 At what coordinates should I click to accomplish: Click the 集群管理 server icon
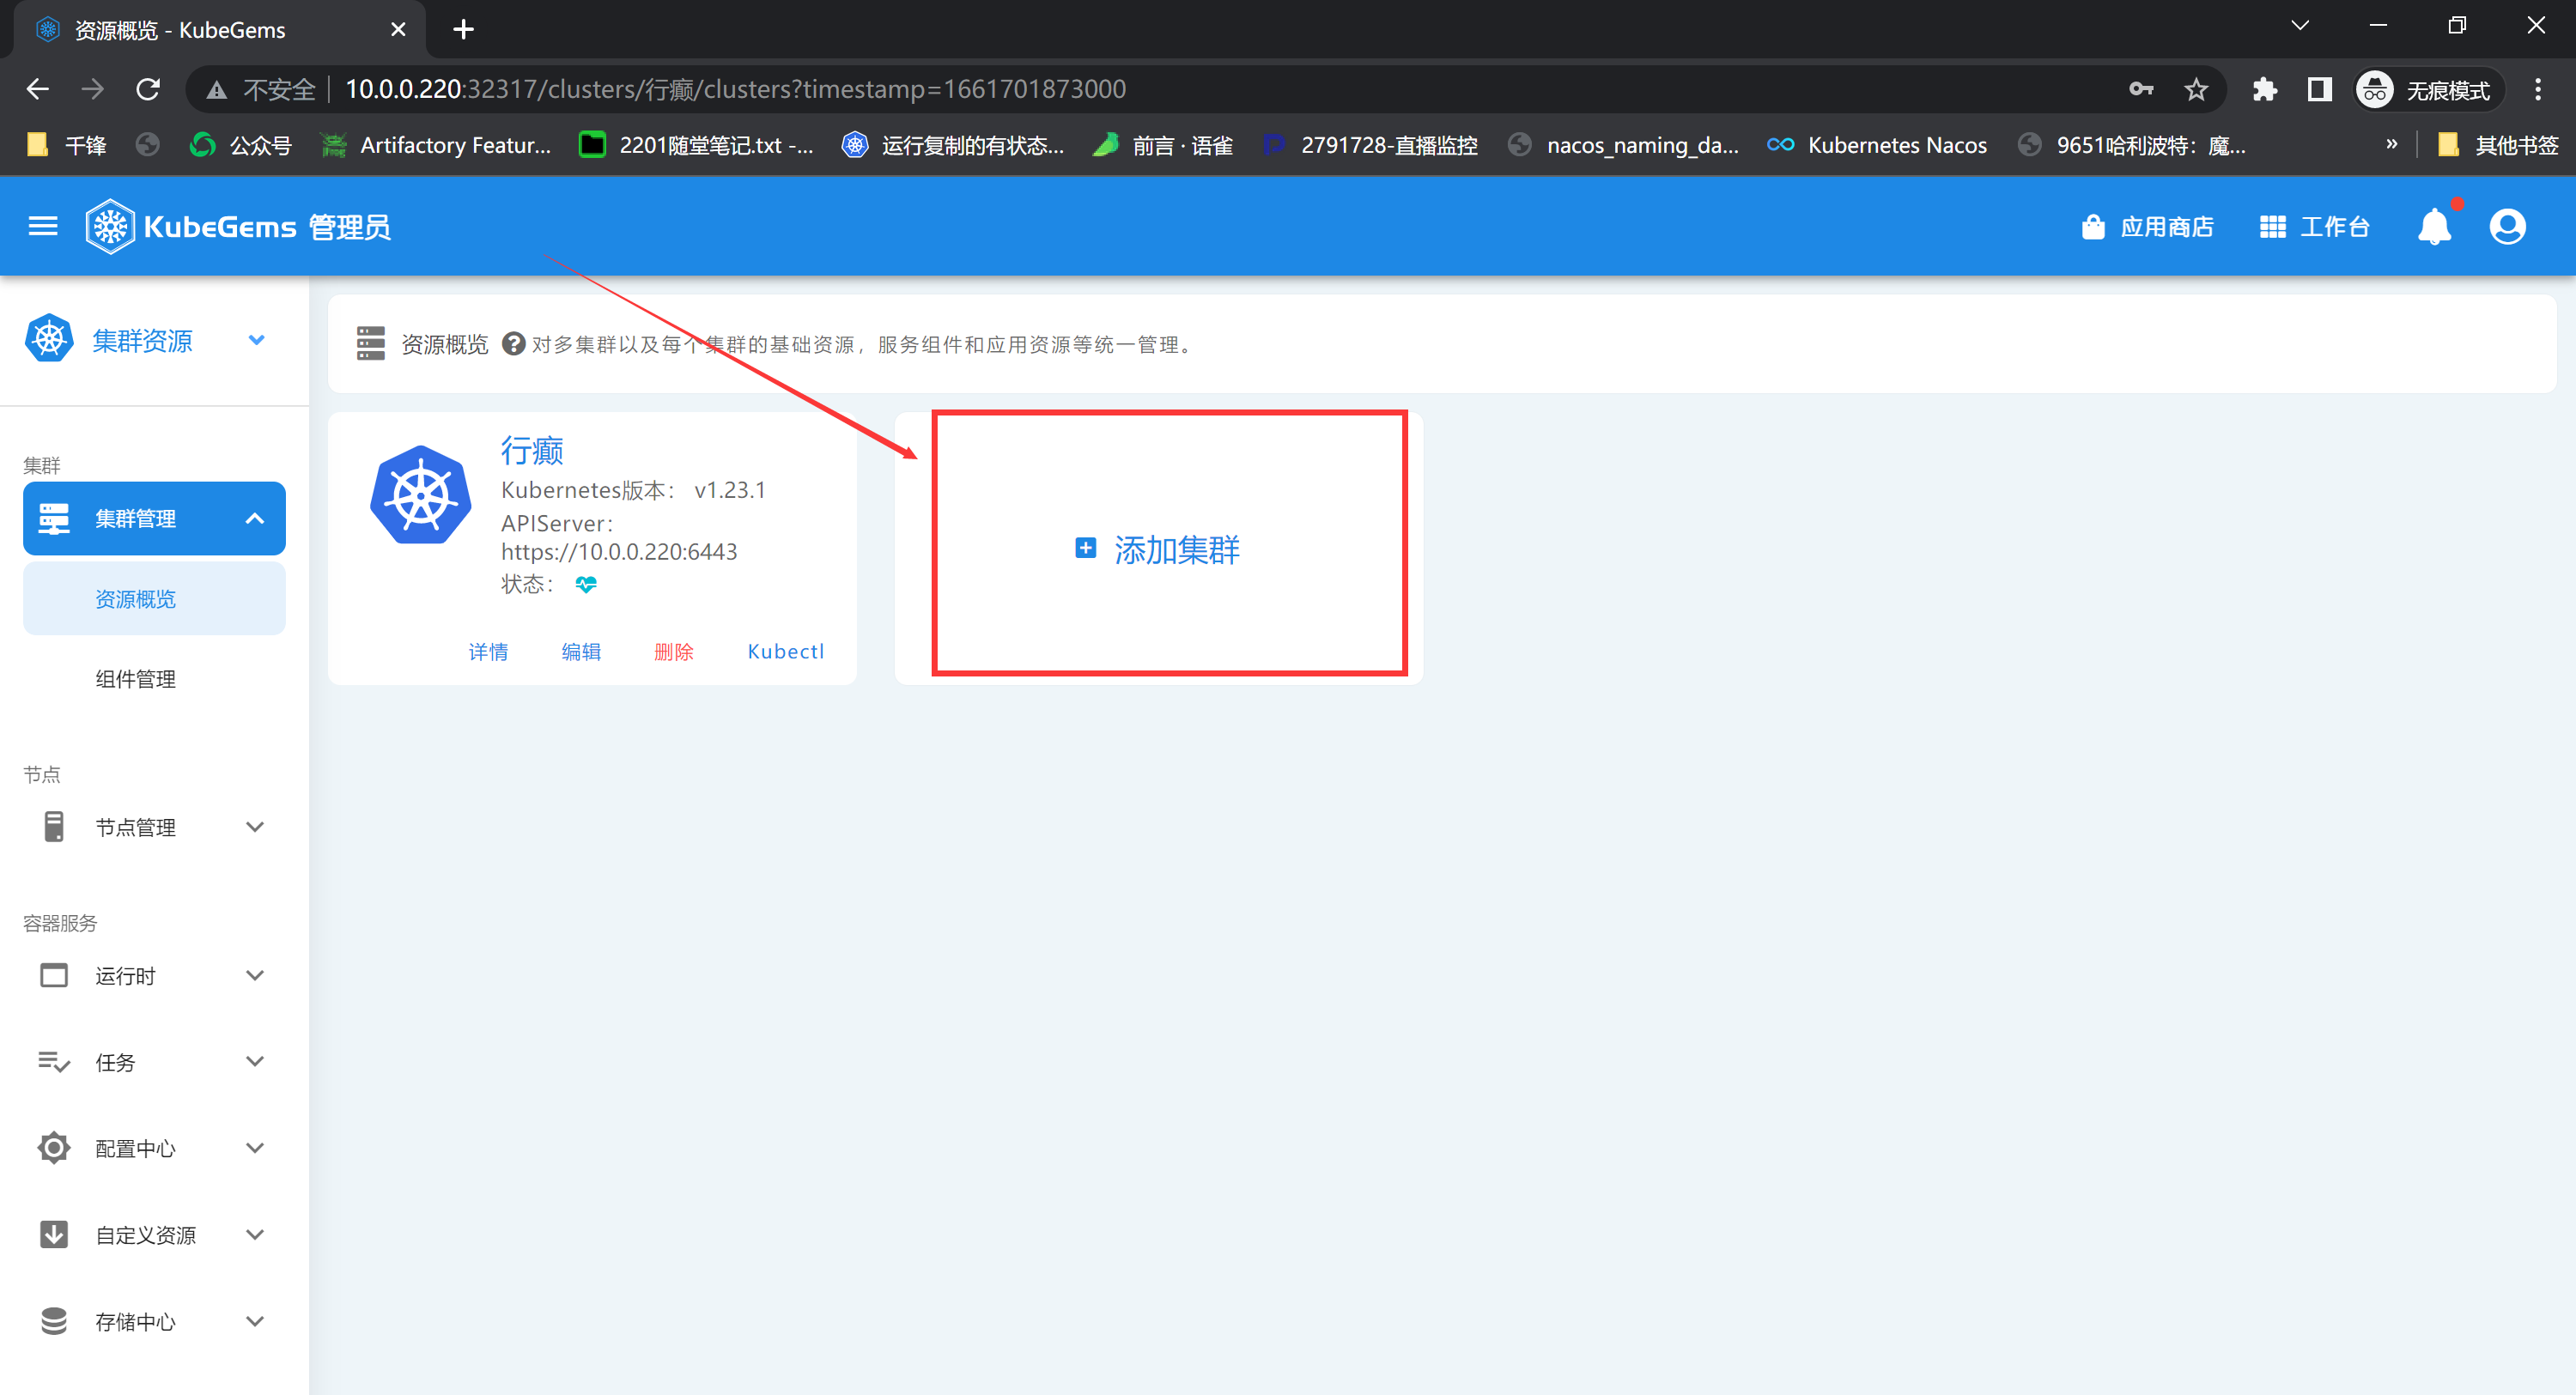click(x=54, y=518)
